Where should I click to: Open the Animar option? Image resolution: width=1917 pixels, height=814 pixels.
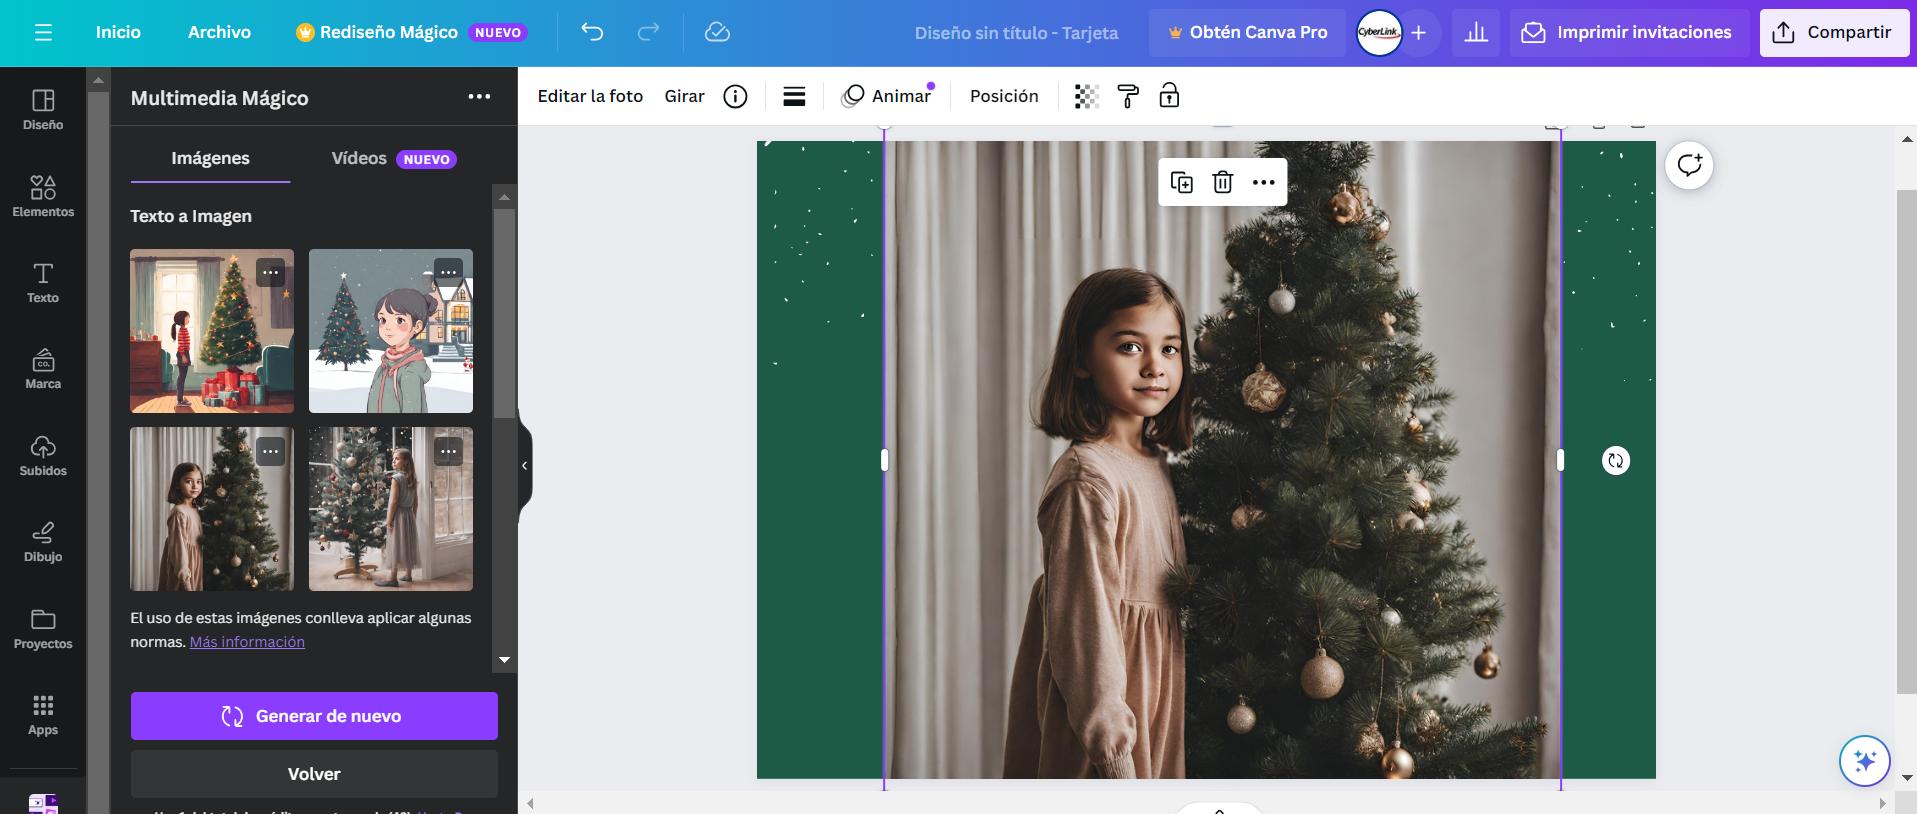888,96
